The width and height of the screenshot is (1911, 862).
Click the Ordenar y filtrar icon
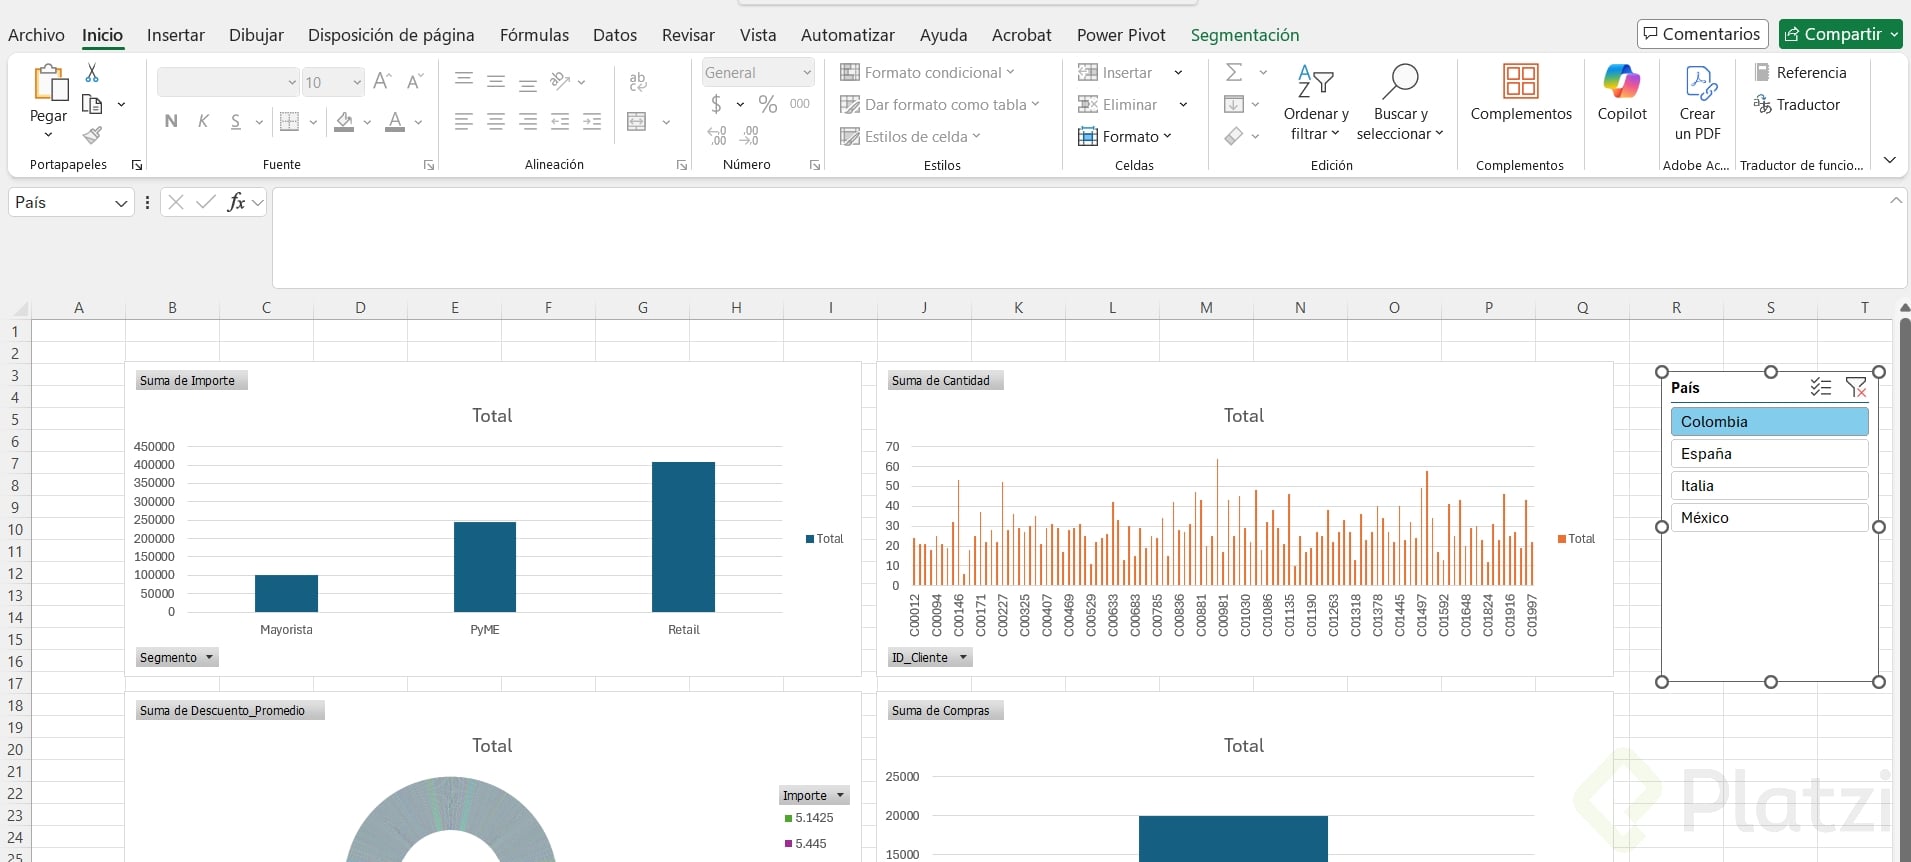coord(1315,82)
